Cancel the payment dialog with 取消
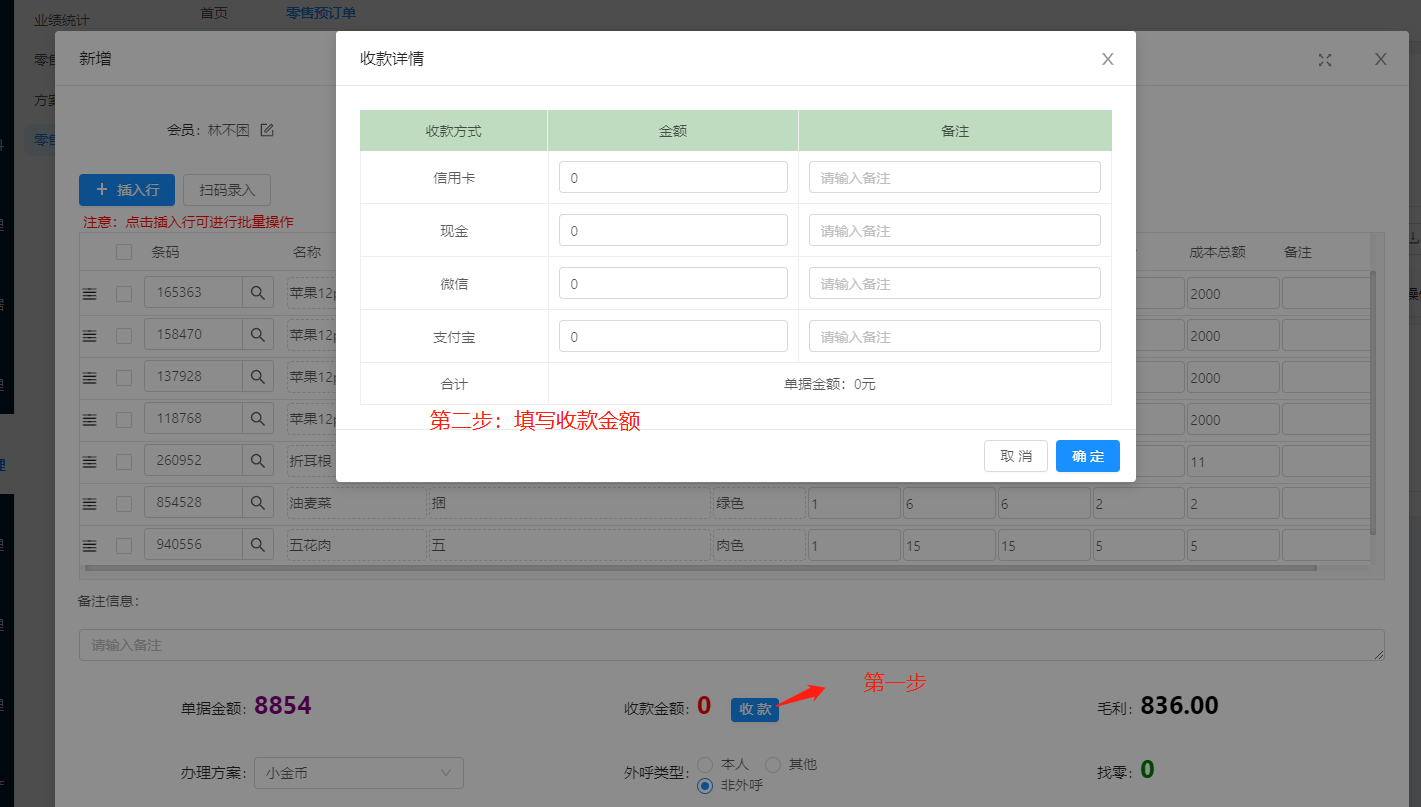The image size is (1421, 807). tap(1016, 456)
